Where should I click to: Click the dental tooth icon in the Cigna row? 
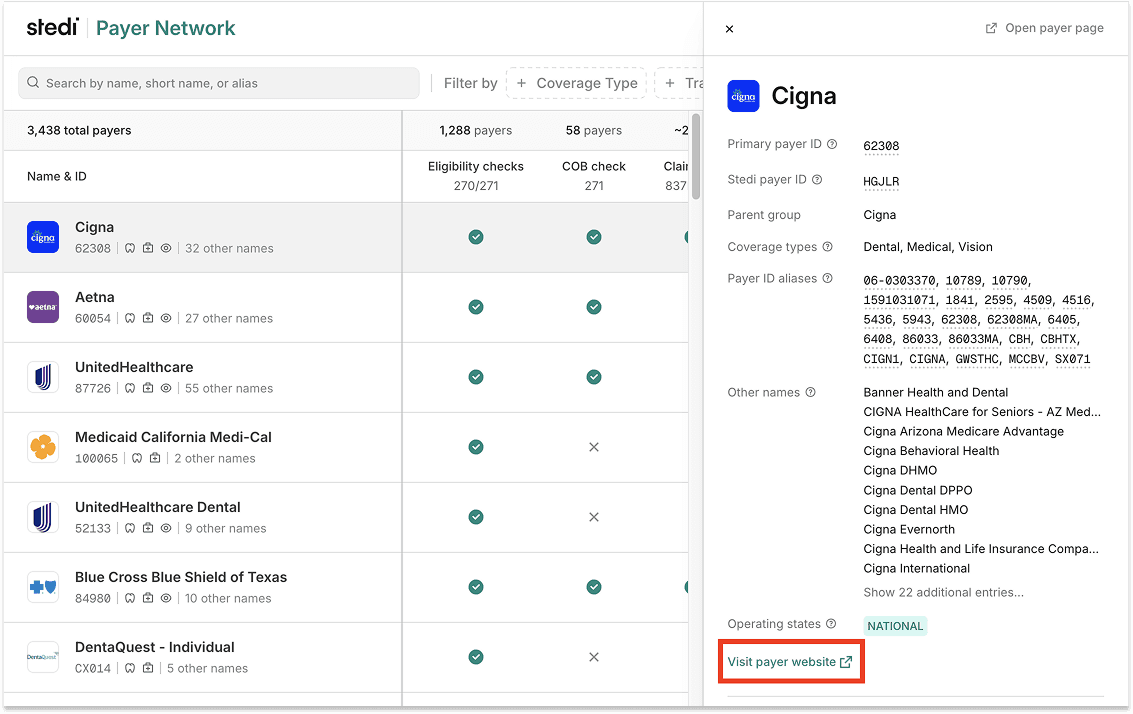click(x=130, y=248)
